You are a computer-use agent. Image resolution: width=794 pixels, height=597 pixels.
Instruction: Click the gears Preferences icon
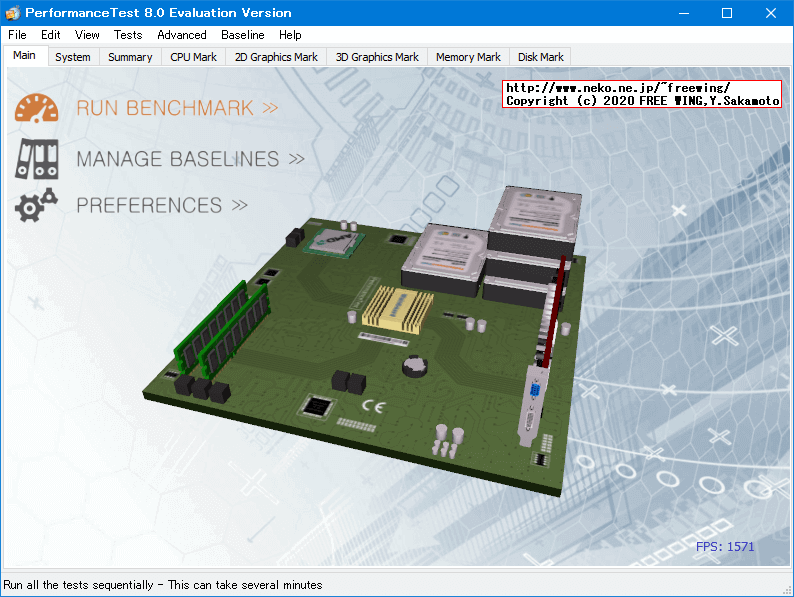click(37, 205)
